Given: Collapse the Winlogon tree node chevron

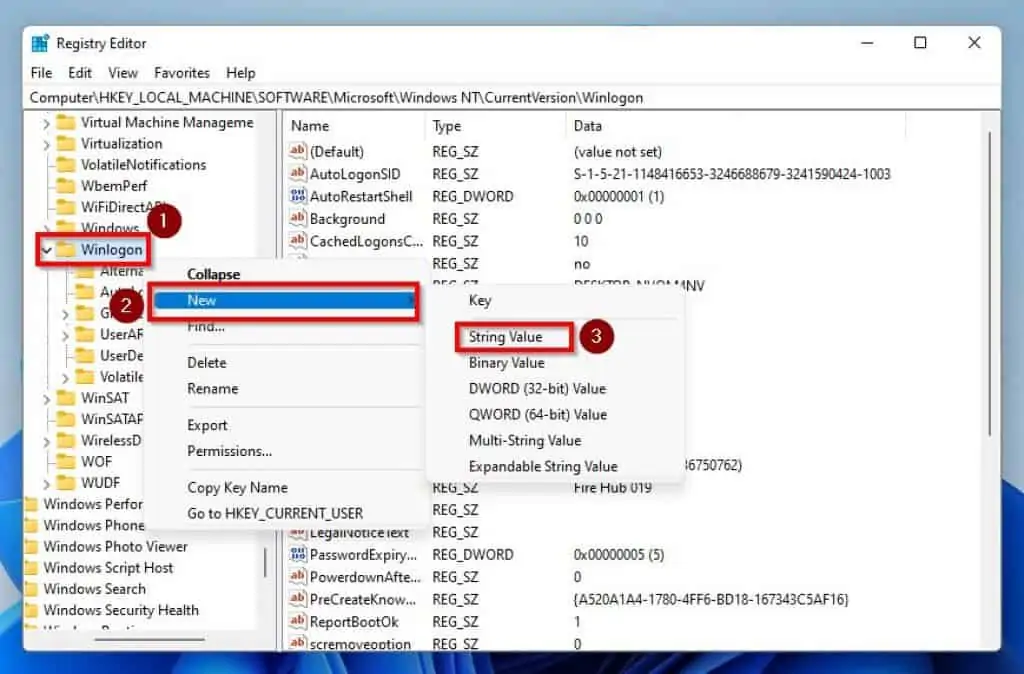Looking at the screenshot, I should (46, 250).
